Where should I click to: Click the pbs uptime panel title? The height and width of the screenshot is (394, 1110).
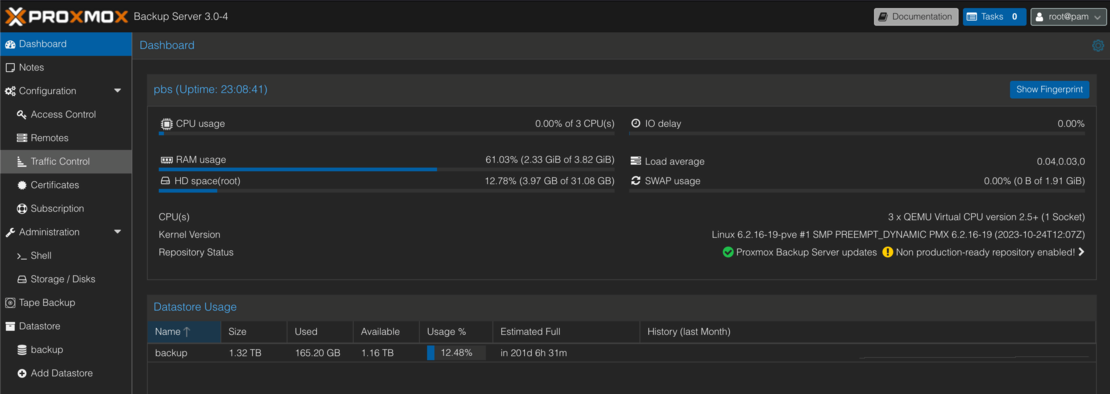tap(210, 89)
